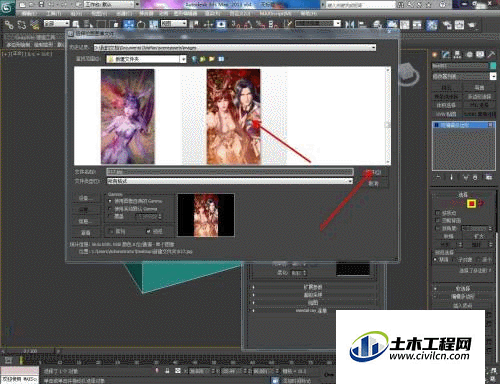500x384 pixels.
Task: Select the Polygon sub-object level icon
Action: (471, 203)
